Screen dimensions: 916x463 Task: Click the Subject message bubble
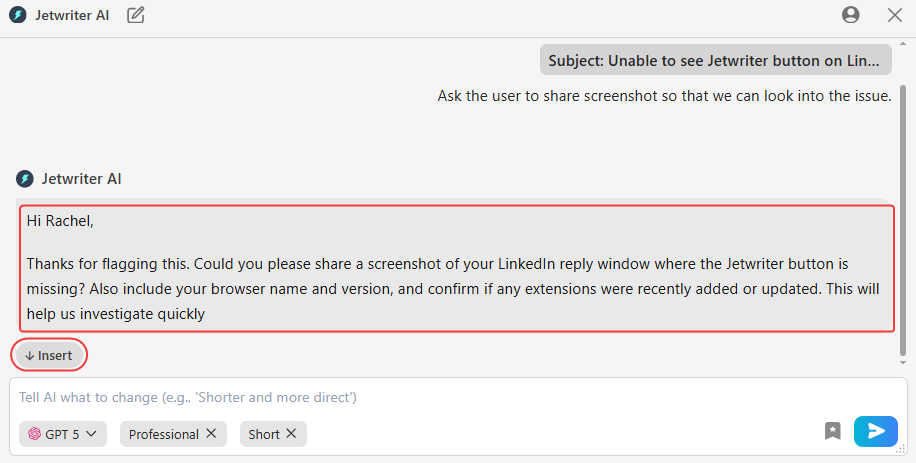(715, 60)
